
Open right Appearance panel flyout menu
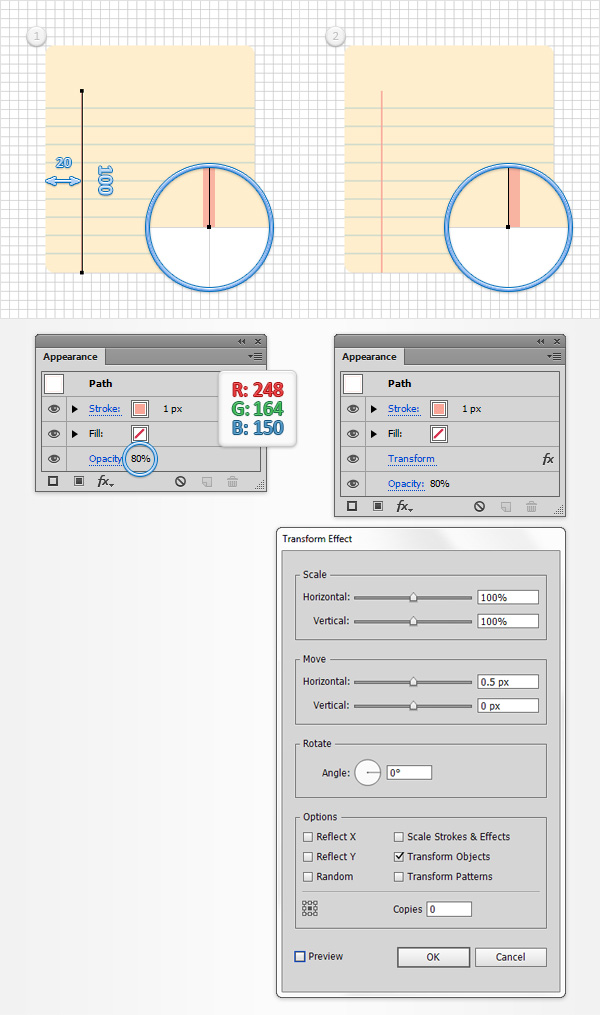tap(554, 357)
